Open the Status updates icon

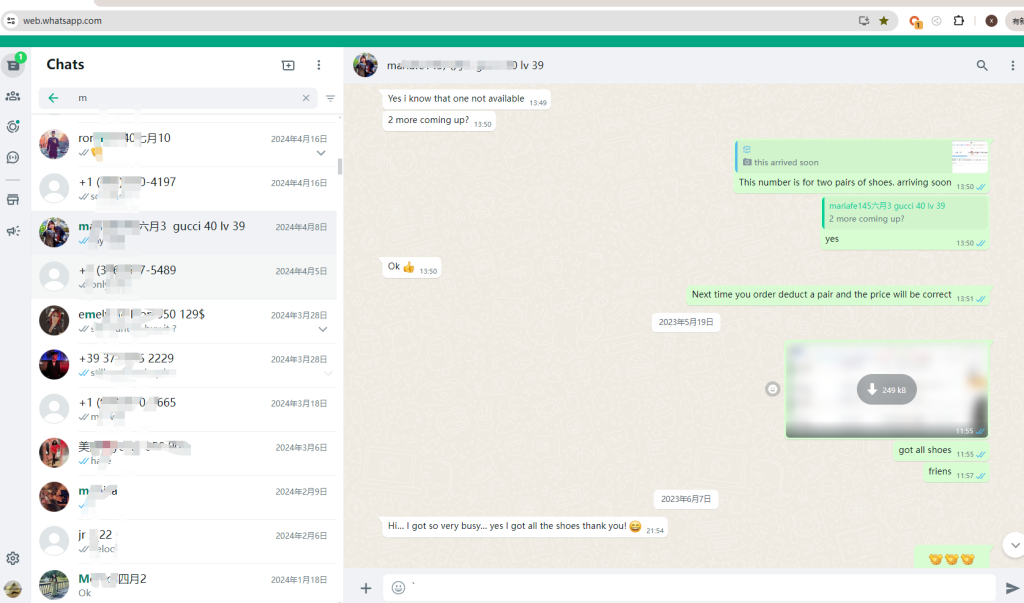tap(13, 127)
